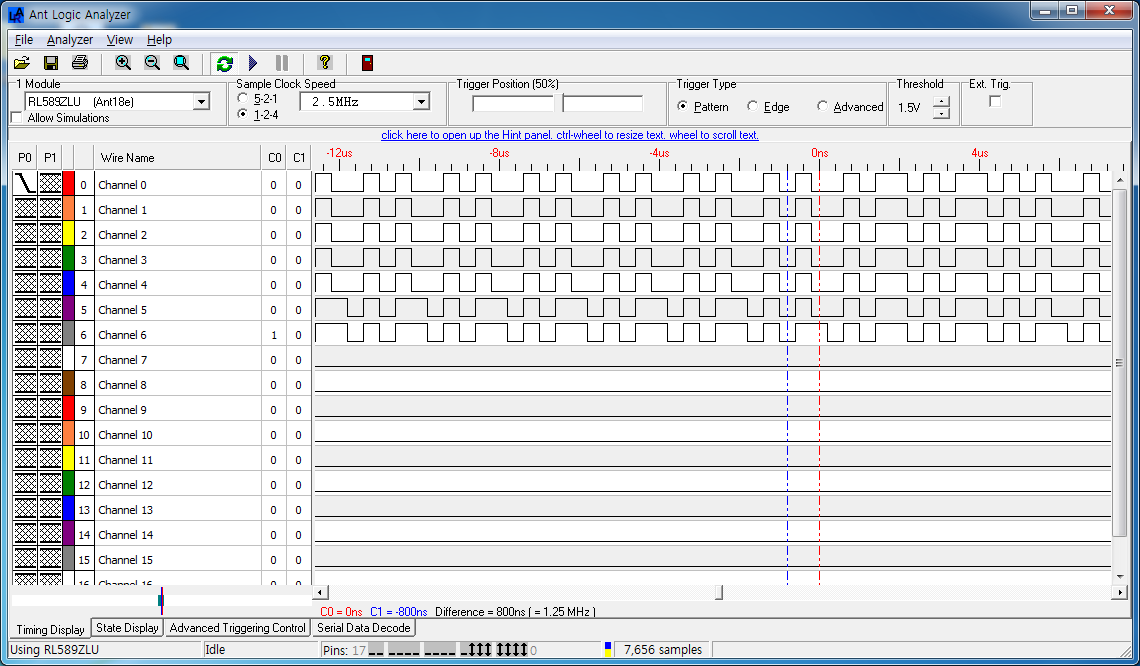Enable the Allow Simulations checkbox
Viewport: 1140px width, 666px height.
point(17,118)
